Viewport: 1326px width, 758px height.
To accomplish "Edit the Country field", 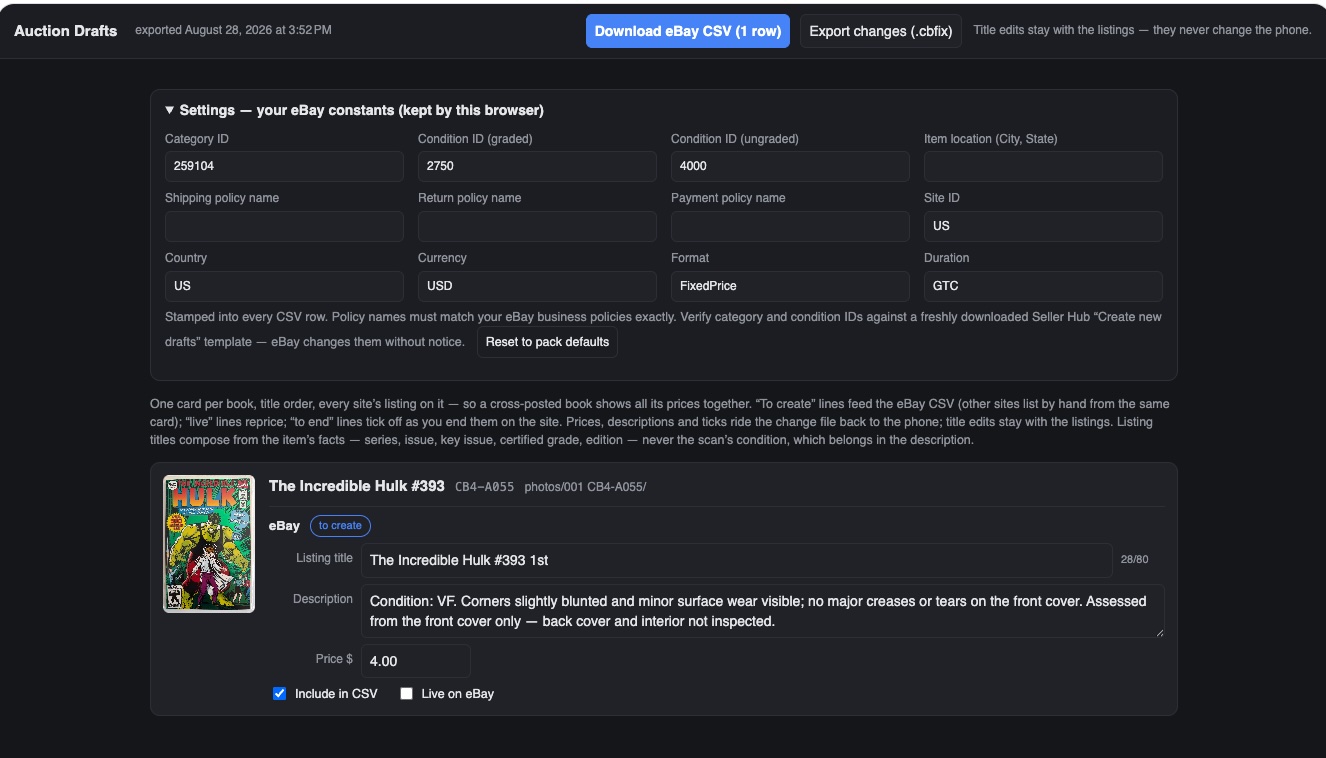I will point(284,286).
